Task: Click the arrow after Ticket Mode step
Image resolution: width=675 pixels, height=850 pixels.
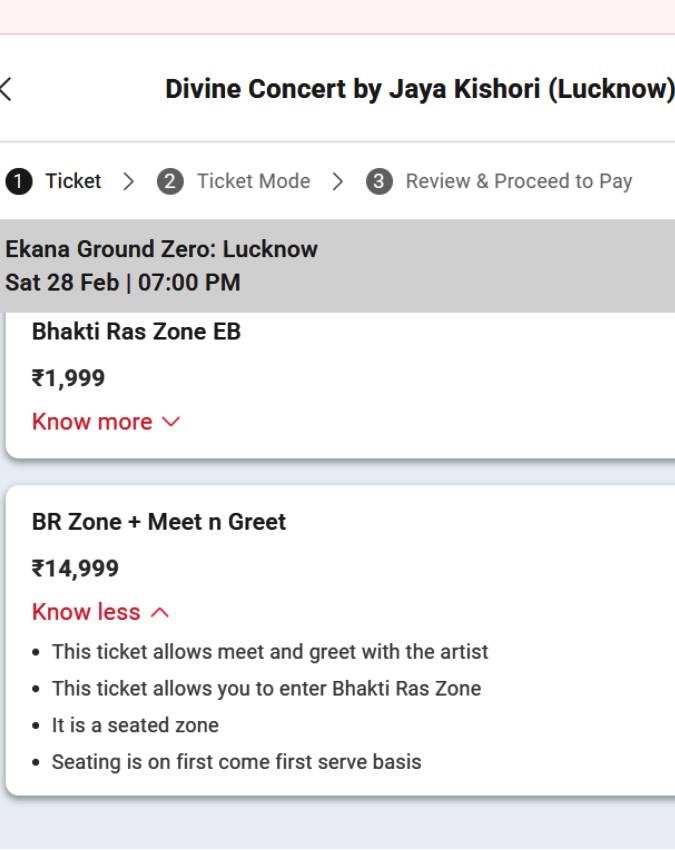Action: pyautogui.click(x=338, y=181)
